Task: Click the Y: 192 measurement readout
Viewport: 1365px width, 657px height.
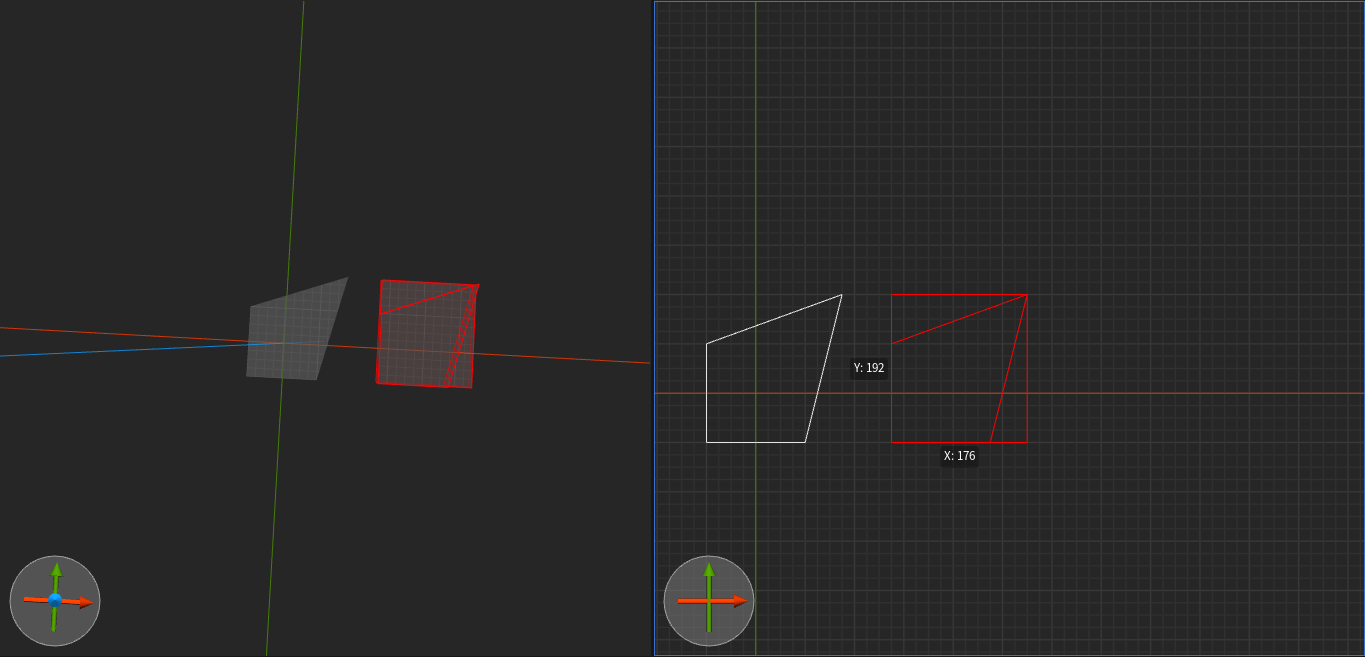Action: tap(868, 368)
